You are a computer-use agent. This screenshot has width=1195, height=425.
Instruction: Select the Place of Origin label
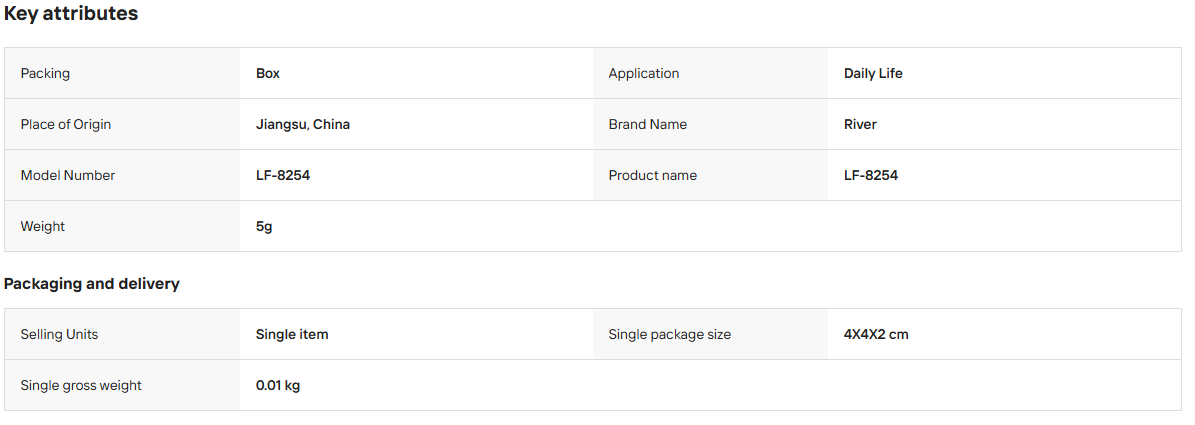pyautogui.click(x=66, y=124)
